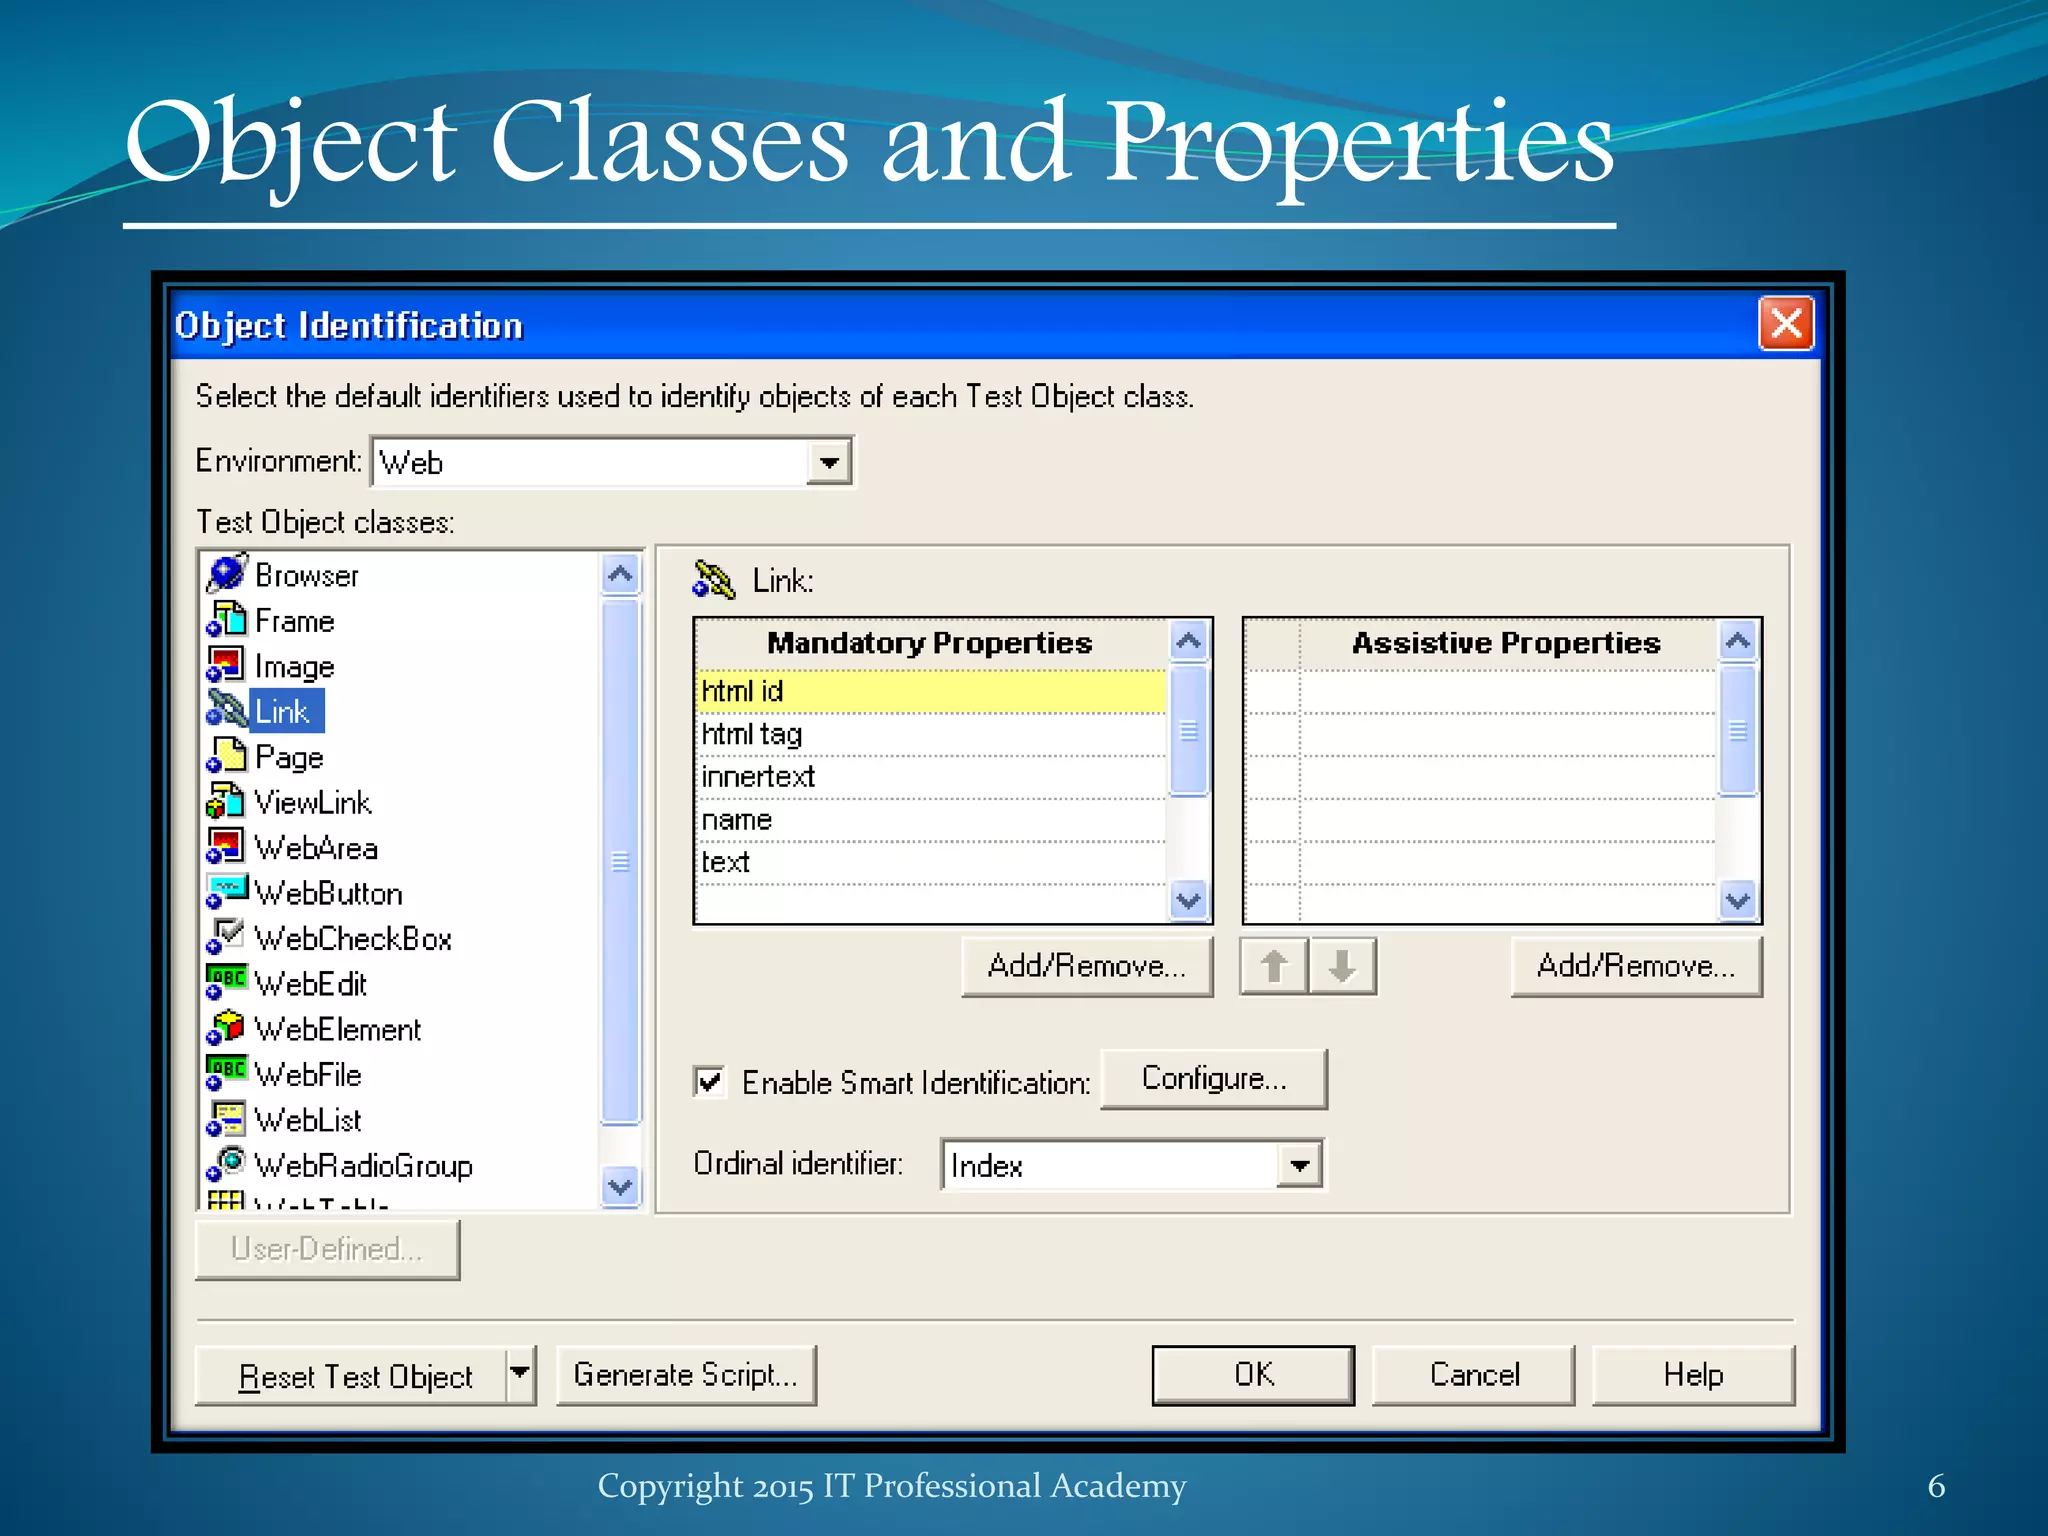Click the Frame class icon
This screenshot has width=2048, height=1536.
coord(227,620)
